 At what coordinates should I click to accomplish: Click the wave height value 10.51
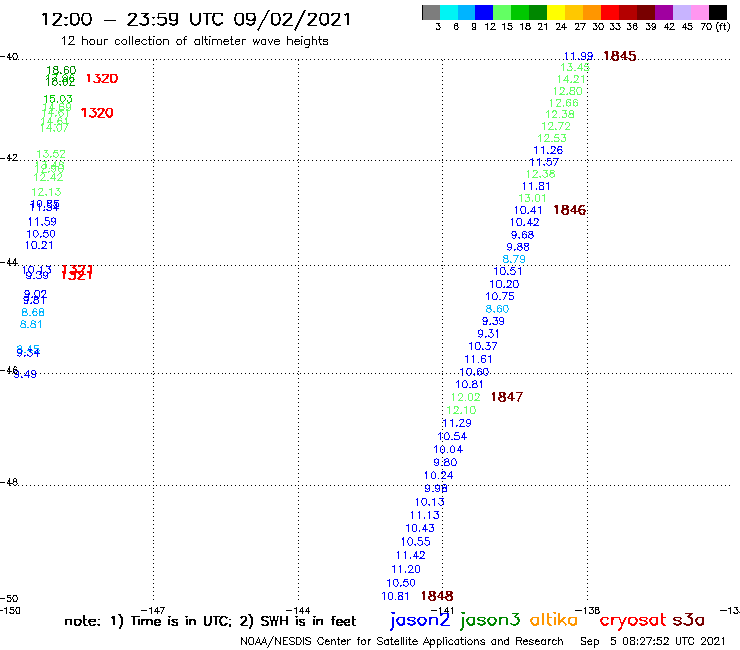tap(508, 271)
